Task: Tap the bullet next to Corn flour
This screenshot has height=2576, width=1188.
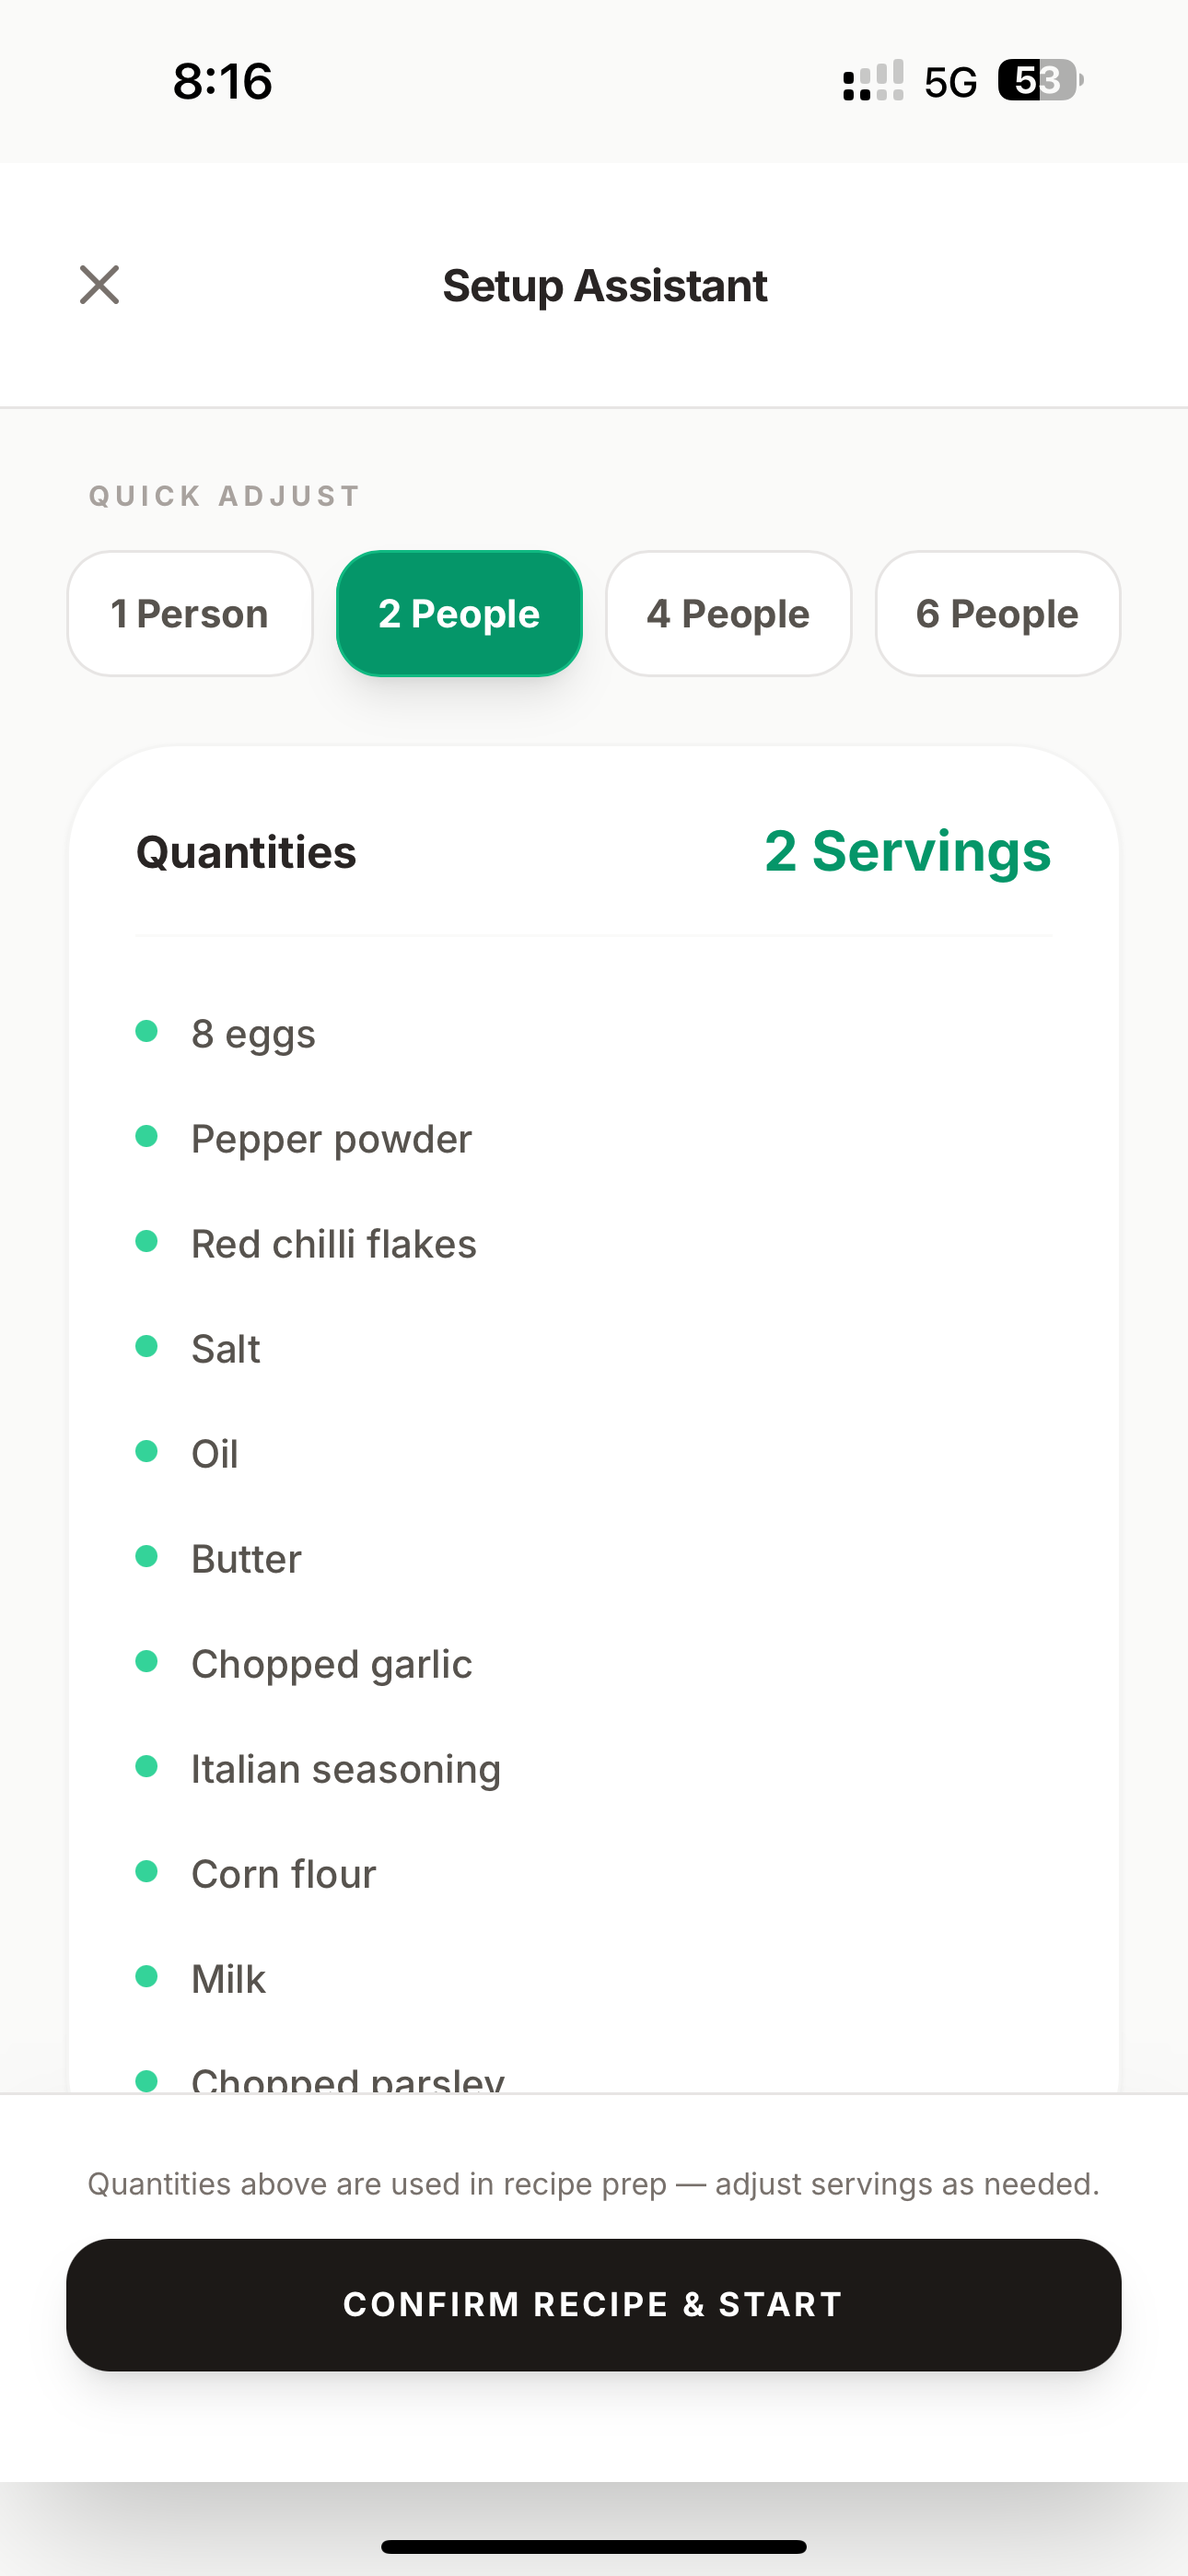Action: coord(147,1871)
